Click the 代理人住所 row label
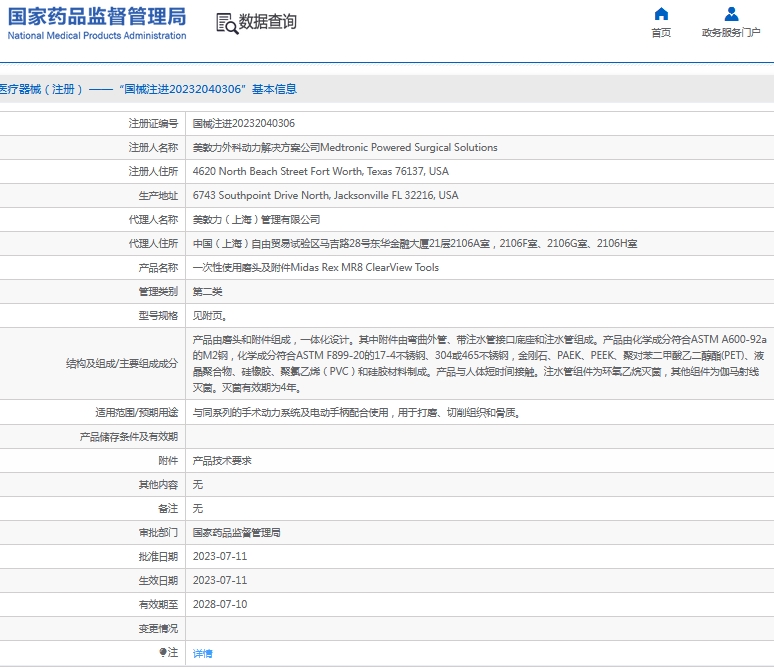 [x=153, y=243]
